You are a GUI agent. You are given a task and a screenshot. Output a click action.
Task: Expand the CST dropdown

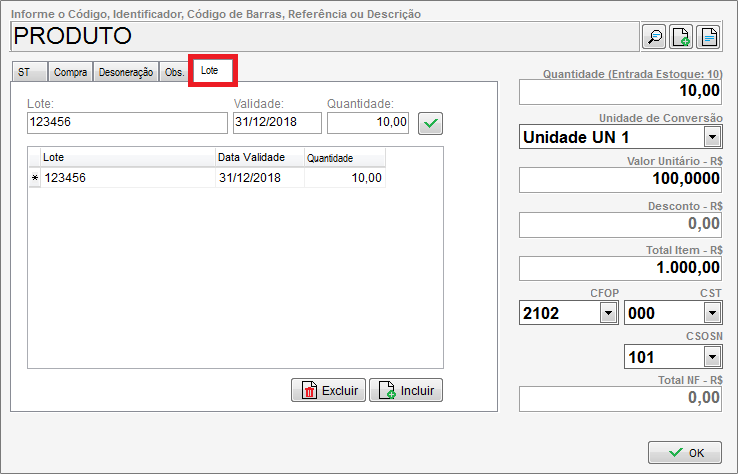tap(712, 314)
